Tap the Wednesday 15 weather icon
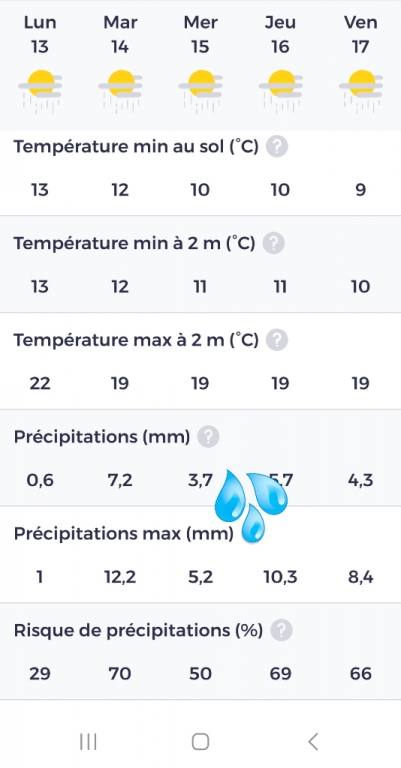The height and width of the screenshot is (768, 401). click(201, 91)
